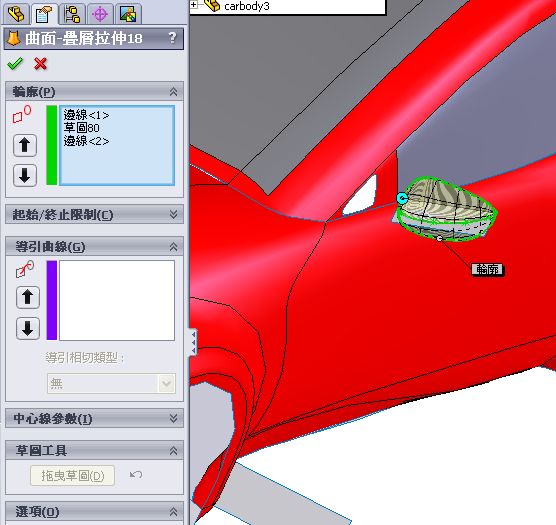Click the 拖曳草圖(D) button
This screenshot has height=525, width=556.
73,475
